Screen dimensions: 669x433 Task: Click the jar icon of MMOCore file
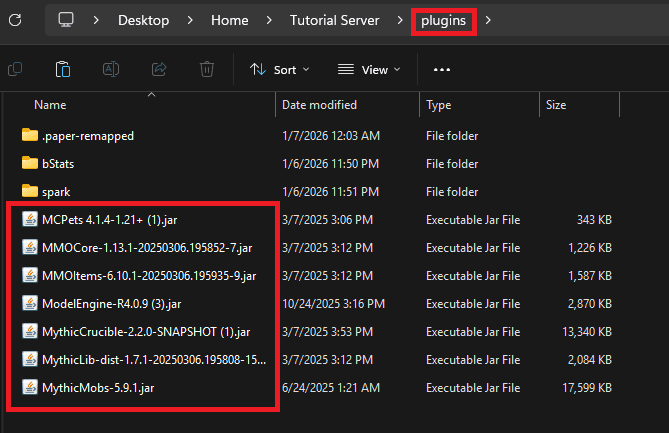30,247
